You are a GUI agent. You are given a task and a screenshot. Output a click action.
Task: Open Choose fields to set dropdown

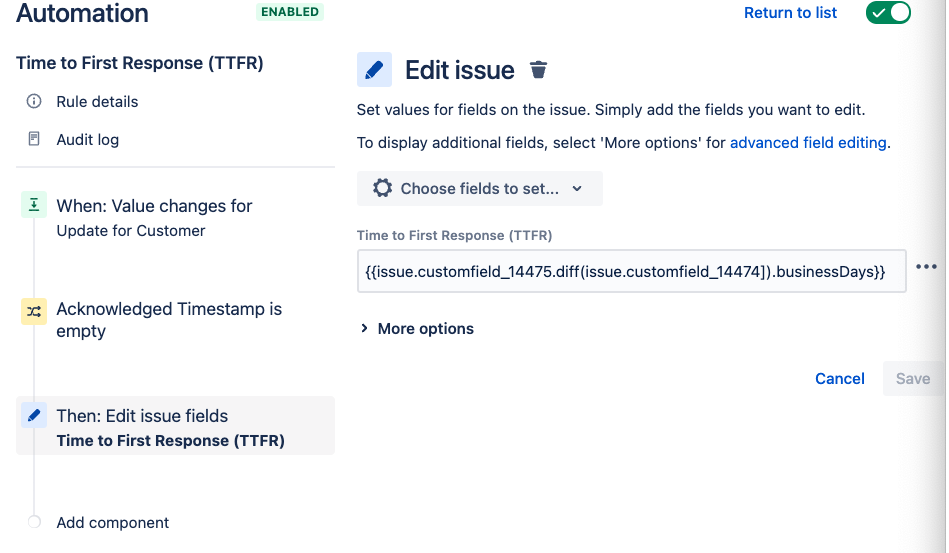point(479,188)
